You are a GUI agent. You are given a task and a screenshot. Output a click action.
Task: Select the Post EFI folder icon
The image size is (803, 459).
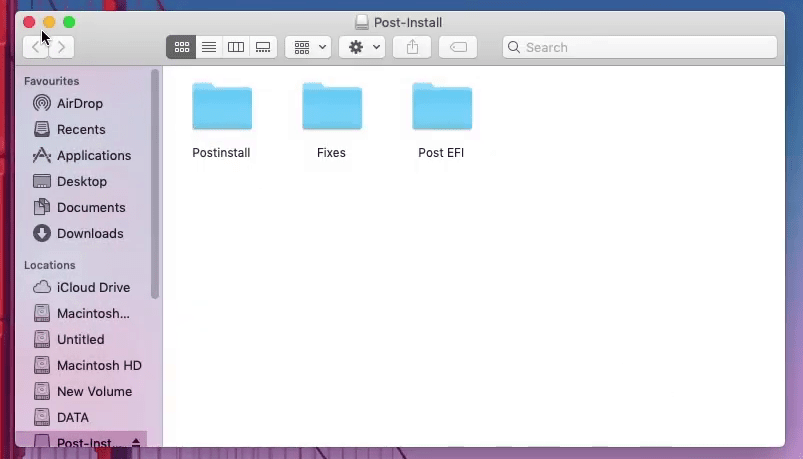(442, 107)
